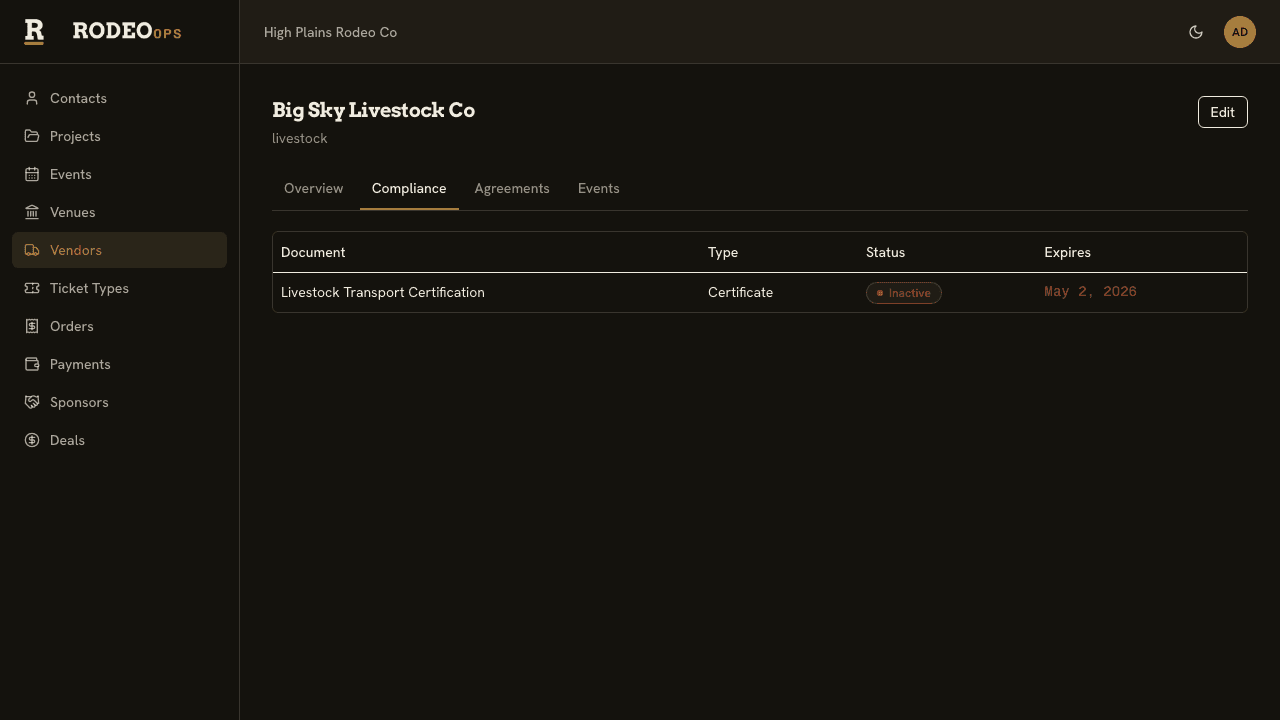The image size is (1280, 720).
Task: Navigate to the Deals label in the sidebar
Action: [x=67, y=440]
